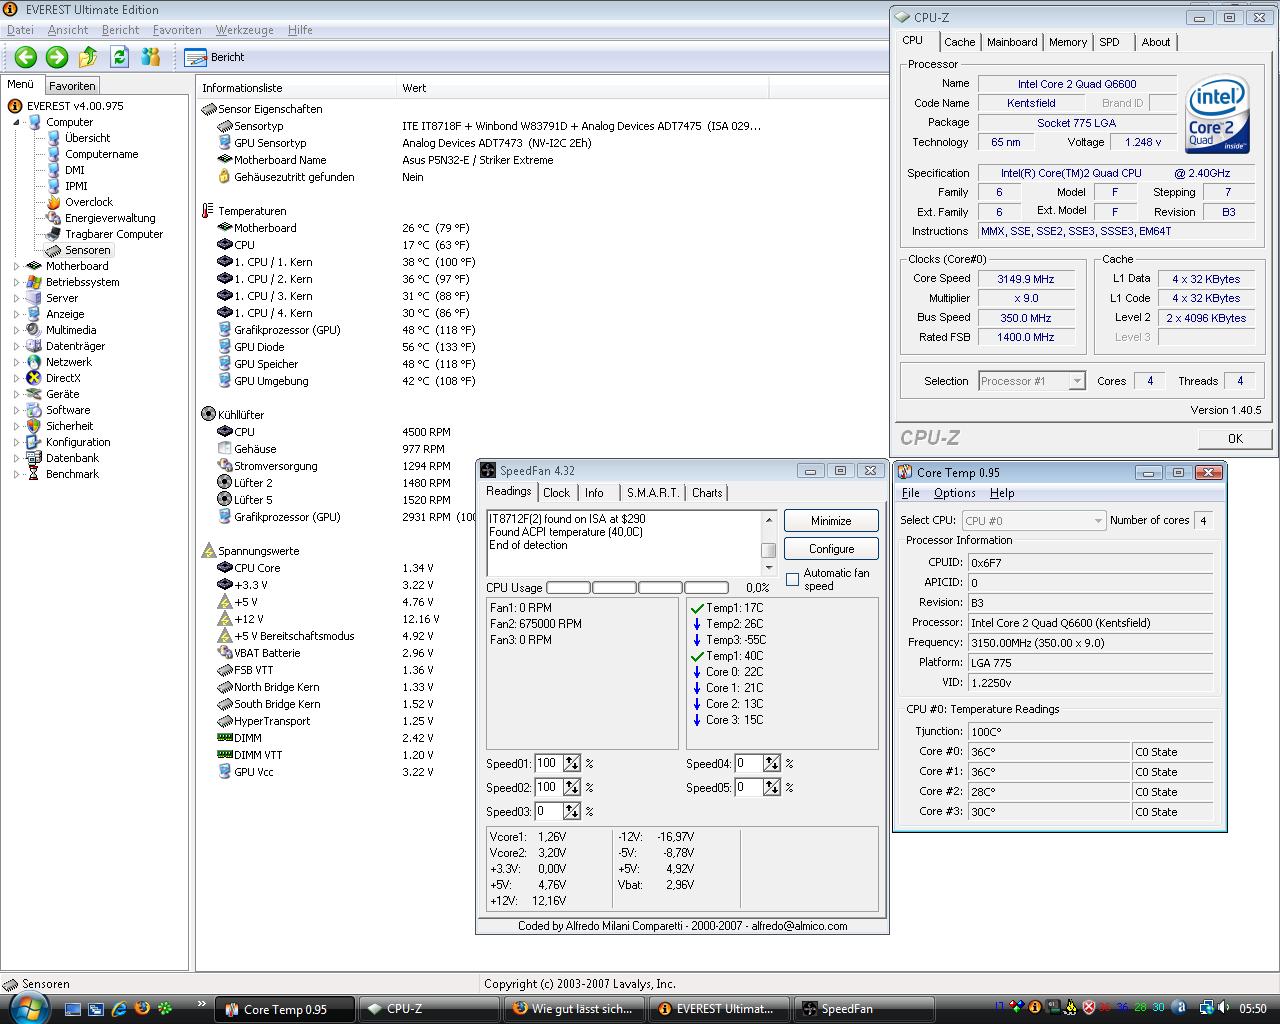This screenshot has height=1024, width=1280.
Task: Switch to the SPD tab in CPU-Z
Action: 1109,42
